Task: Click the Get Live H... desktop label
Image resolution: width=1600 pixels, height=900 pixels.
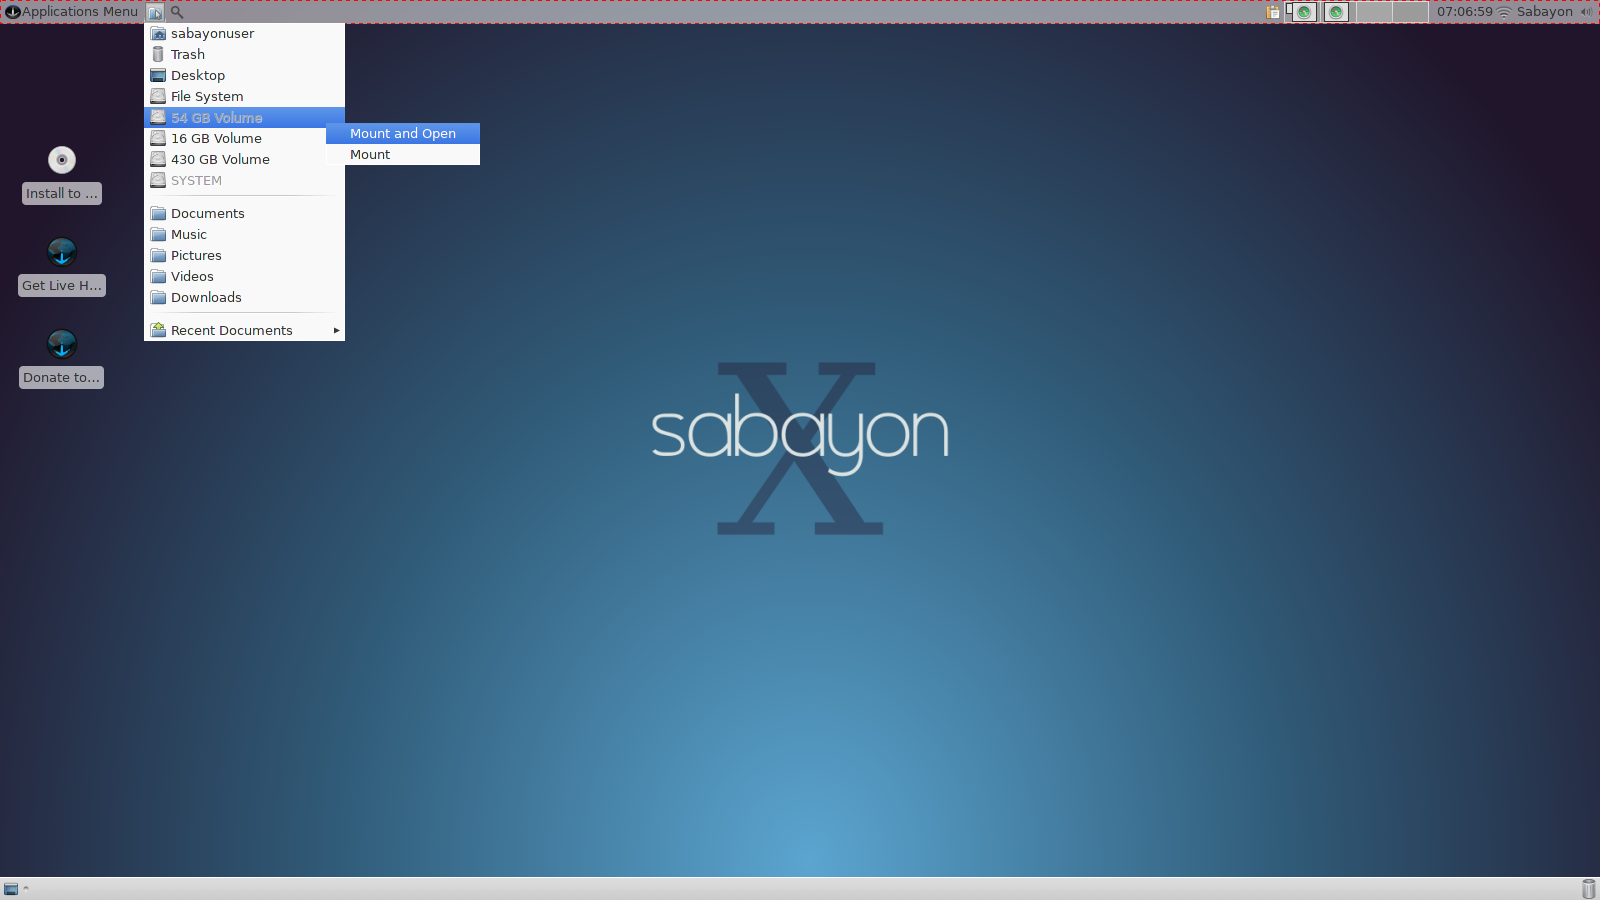Action: pos(62,285)
